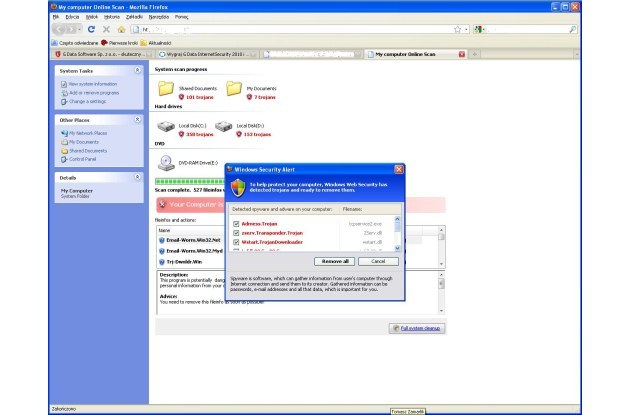This screenshot has width=625, height=415.
Task: Click the Change a settings link
Action: 88,102
